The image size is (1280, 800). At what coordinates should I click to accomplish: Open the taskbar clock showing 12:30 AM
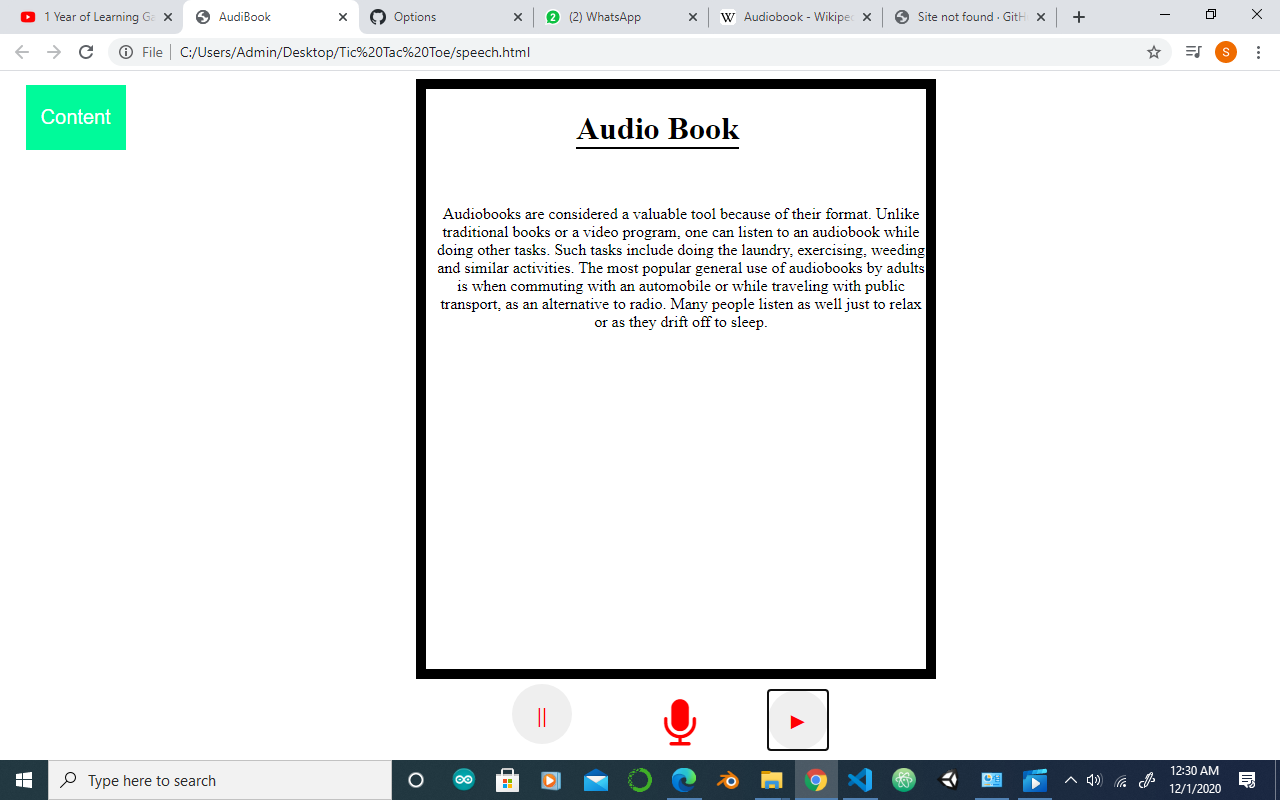pyautogui.click(x=1195, y=780)
